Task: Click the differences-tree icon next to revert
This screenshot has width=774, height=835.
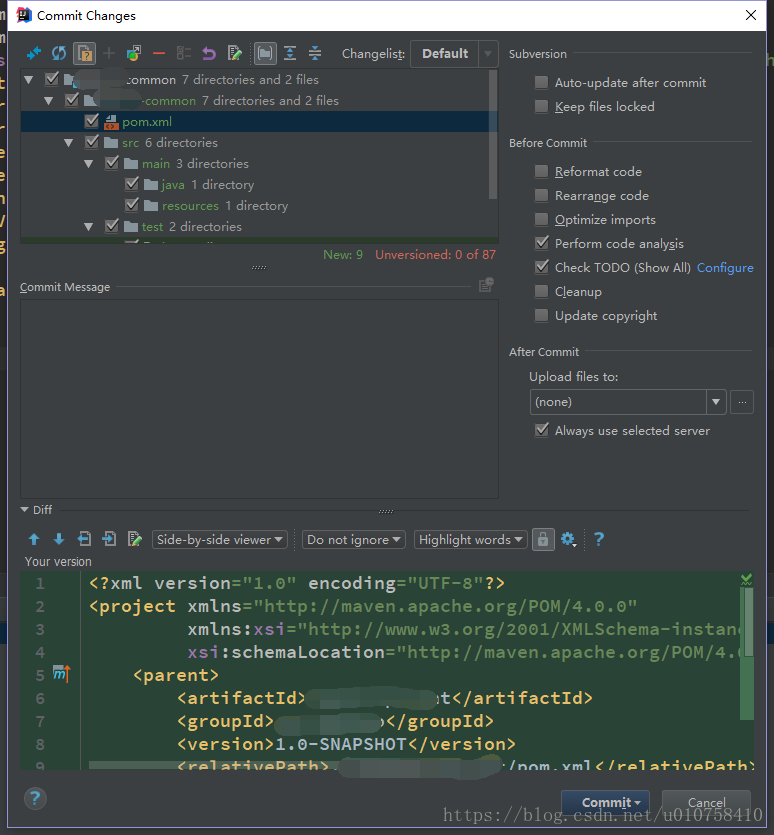Action: pyautogui.click(x=184, y=53)
